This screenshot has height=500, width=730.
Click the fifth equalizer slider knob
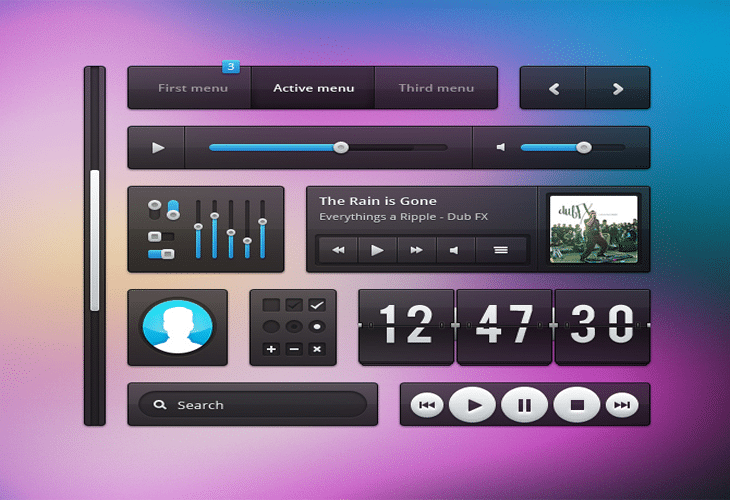[x=263, y=222]
